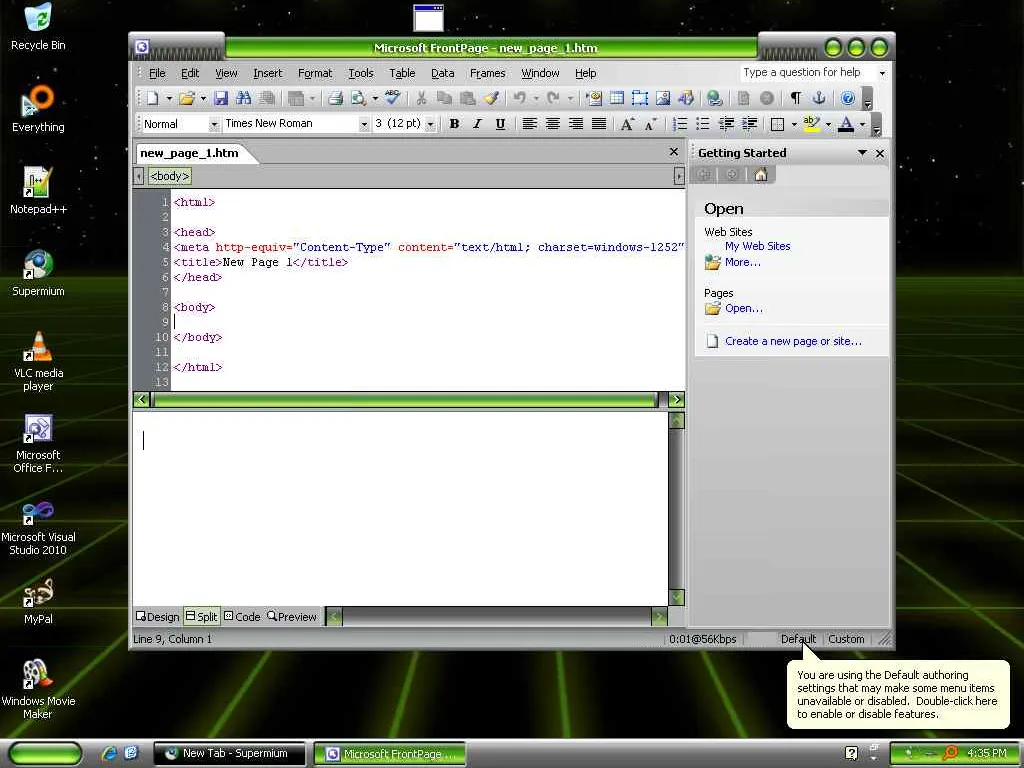Click the Paste clipboard icon
This screenshot has height=768, width=1024.
(468, 99)
